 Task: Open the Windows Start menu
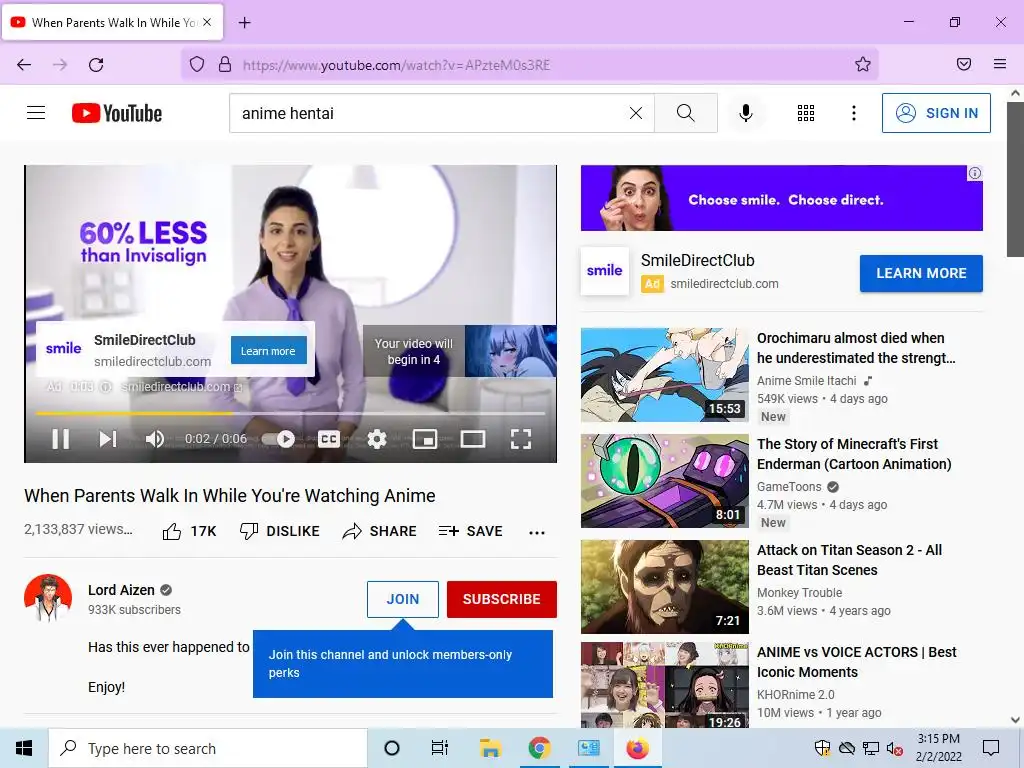24,748
